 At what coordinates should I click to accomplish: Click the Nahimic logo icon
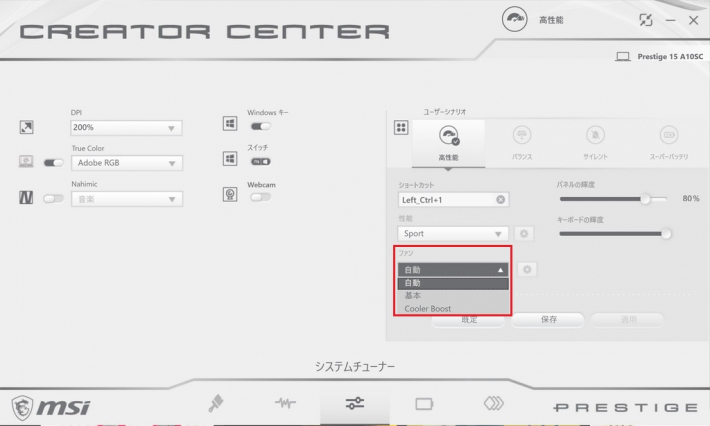click(27, 199)
